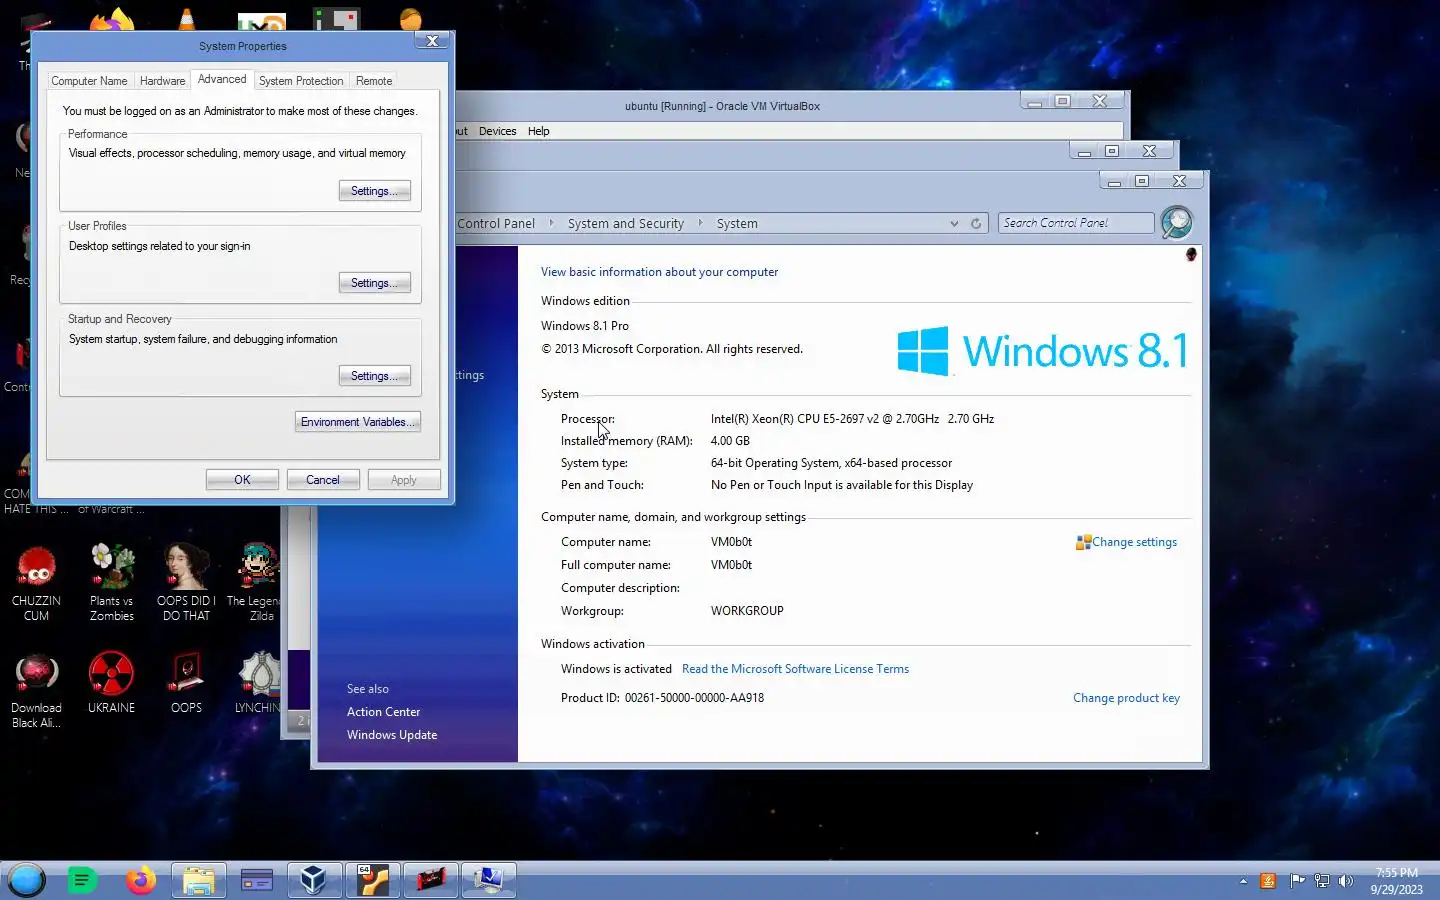Select the UKRAINE radiation desktop icon
The width and height of the screenshot is (1440, 900).
click(x=111, y=683)
